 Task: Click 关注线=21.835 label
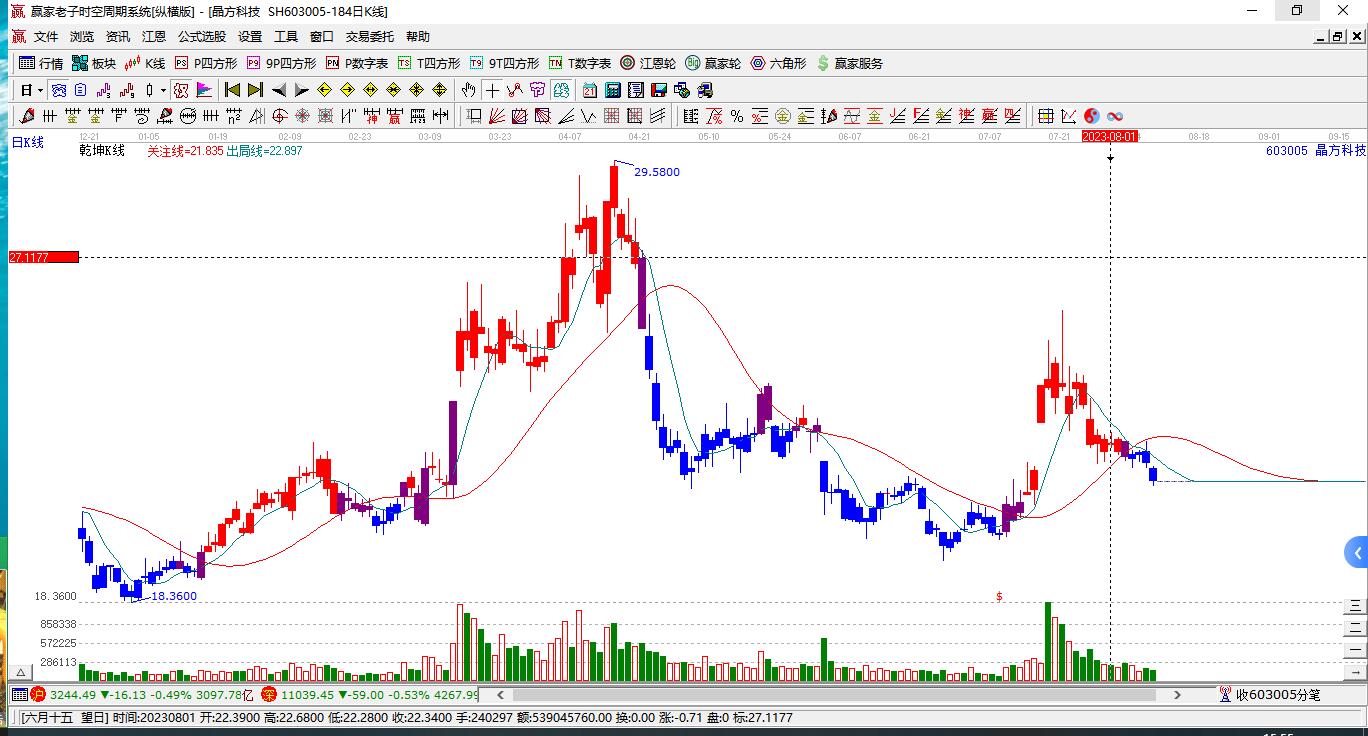(x=185, y=151)
